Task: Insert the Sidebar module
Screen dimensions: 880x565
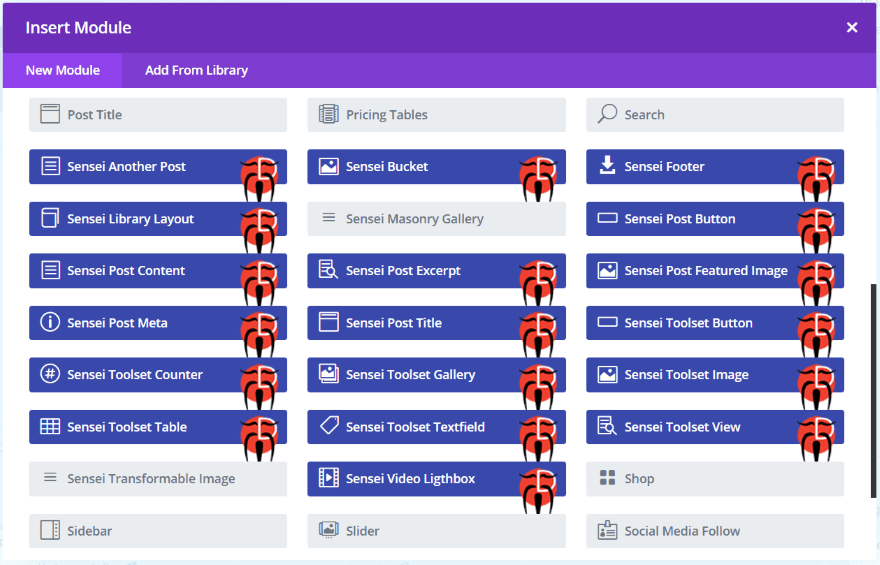Action: (158, 531)
